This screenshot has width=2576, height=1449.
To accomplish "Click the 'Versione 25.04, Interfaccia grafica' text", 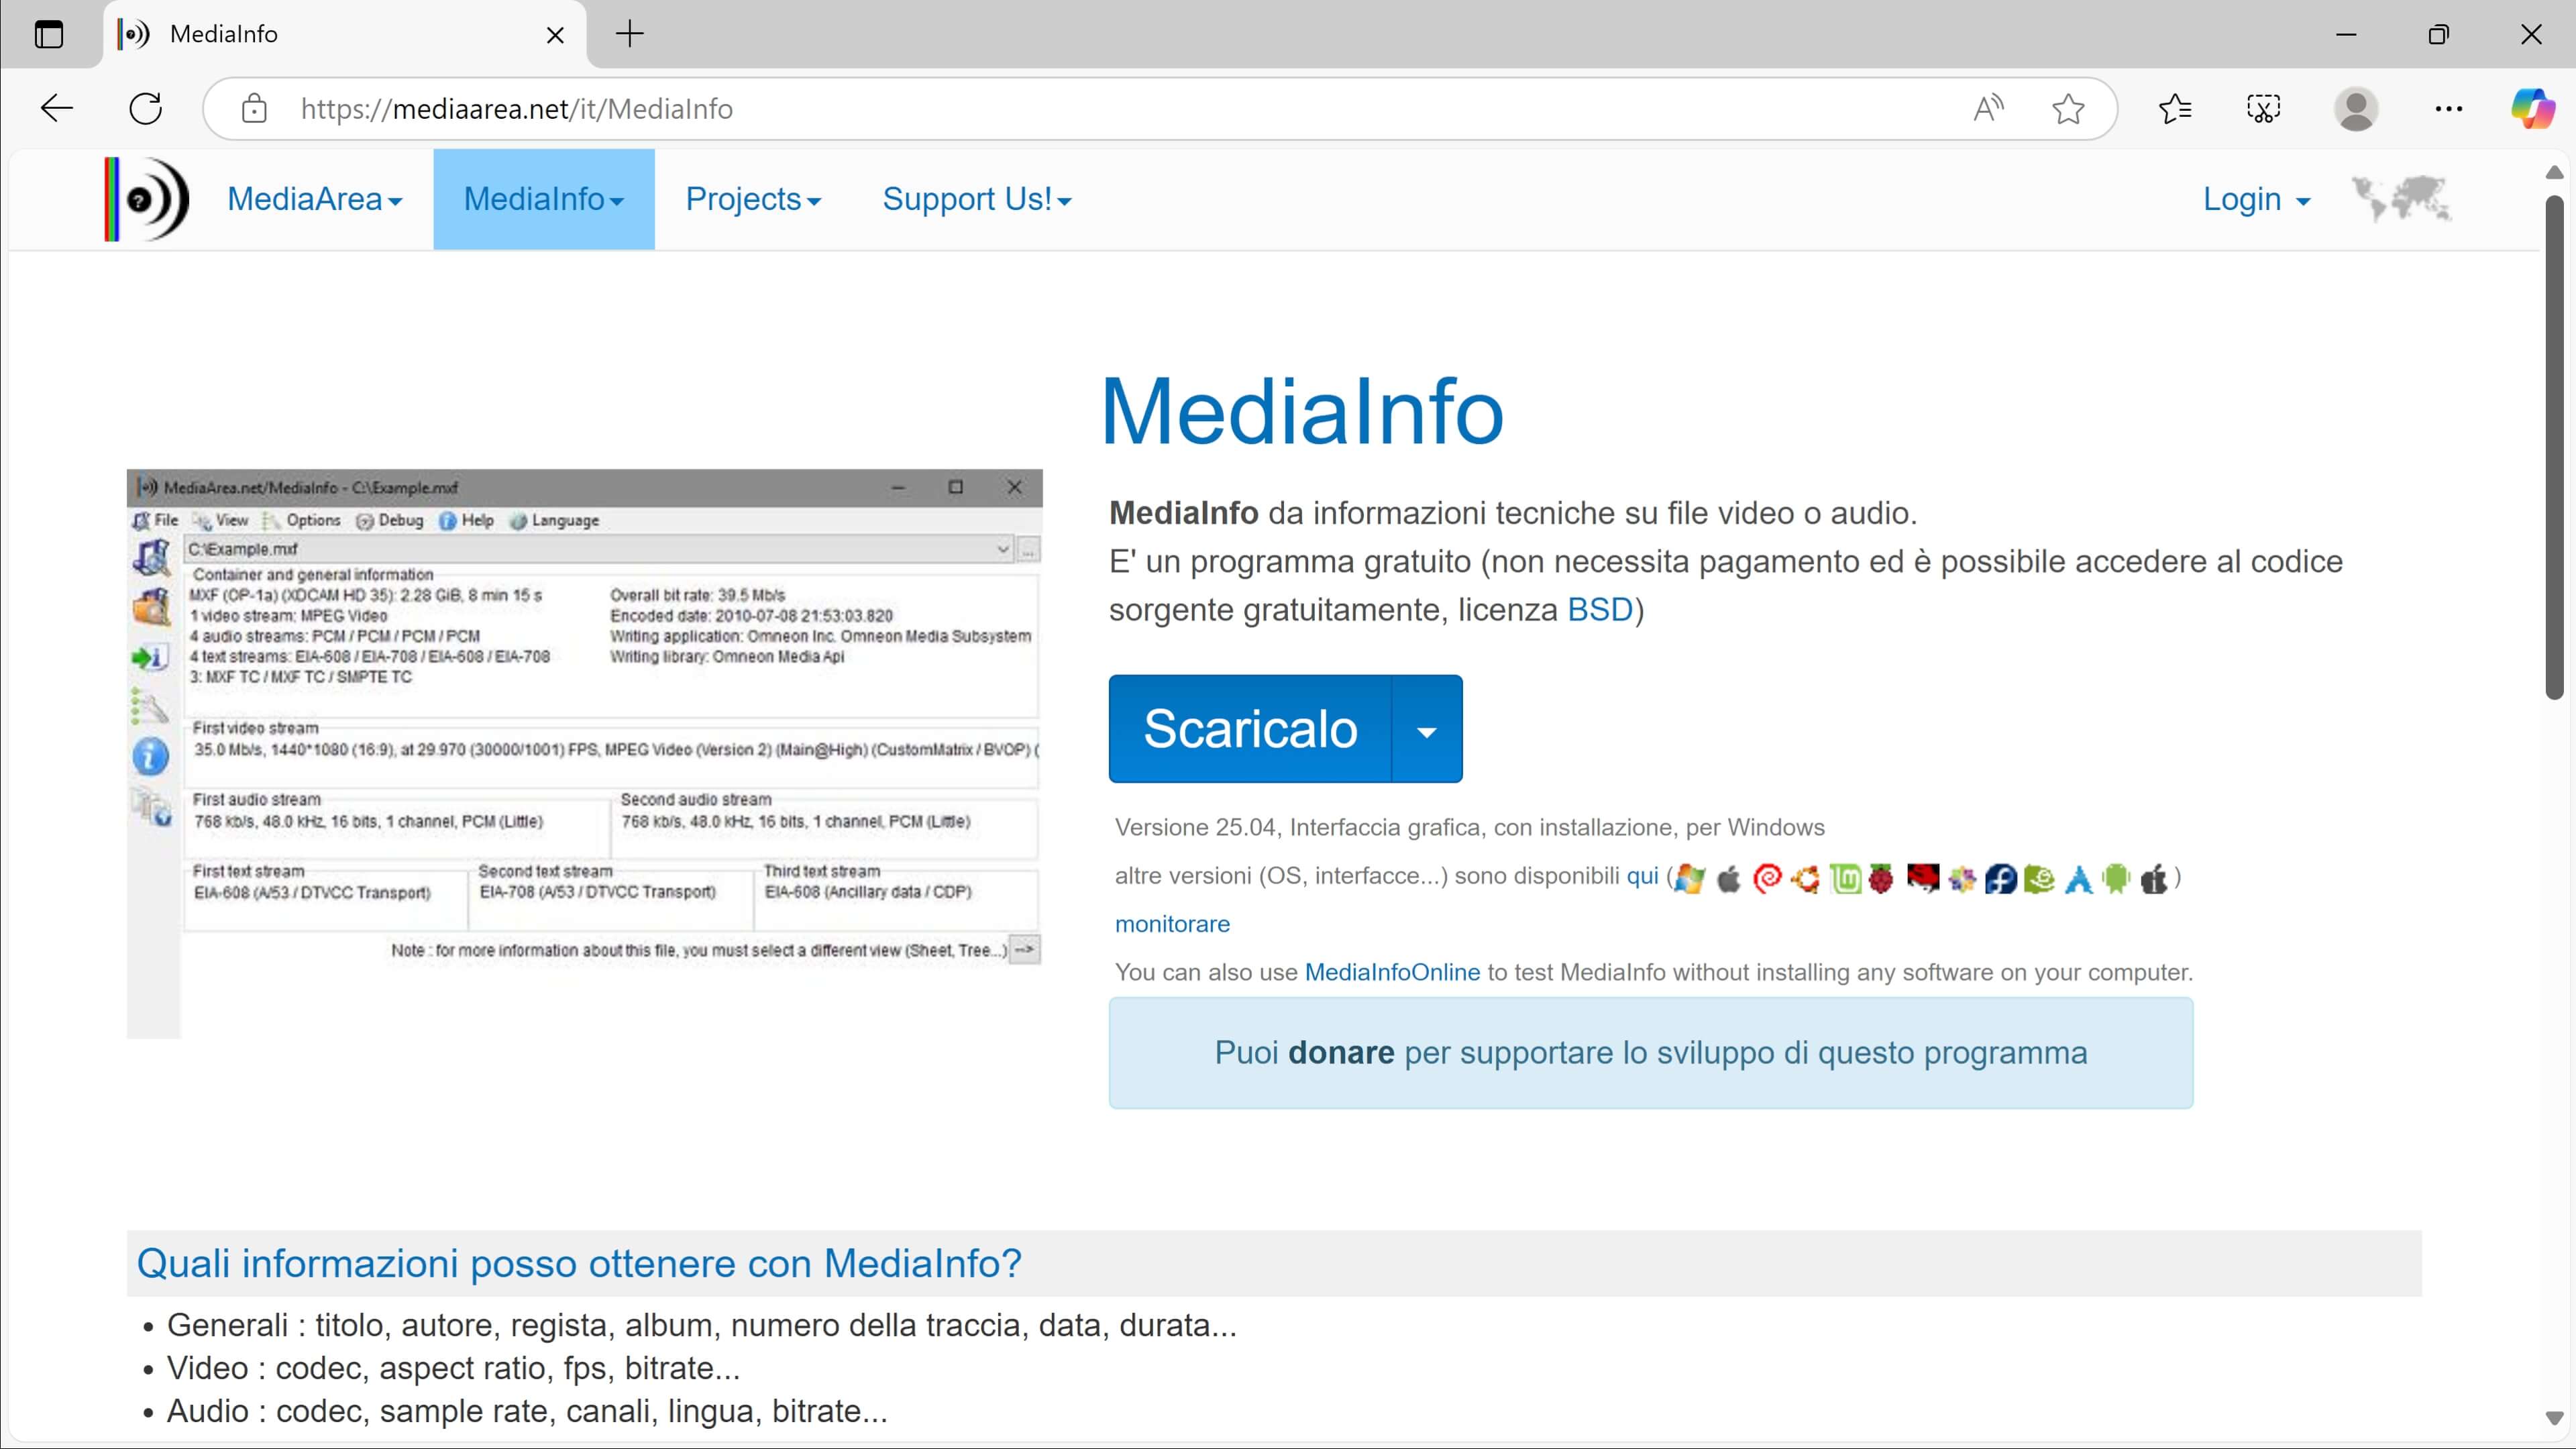I will coord(1469,827).
